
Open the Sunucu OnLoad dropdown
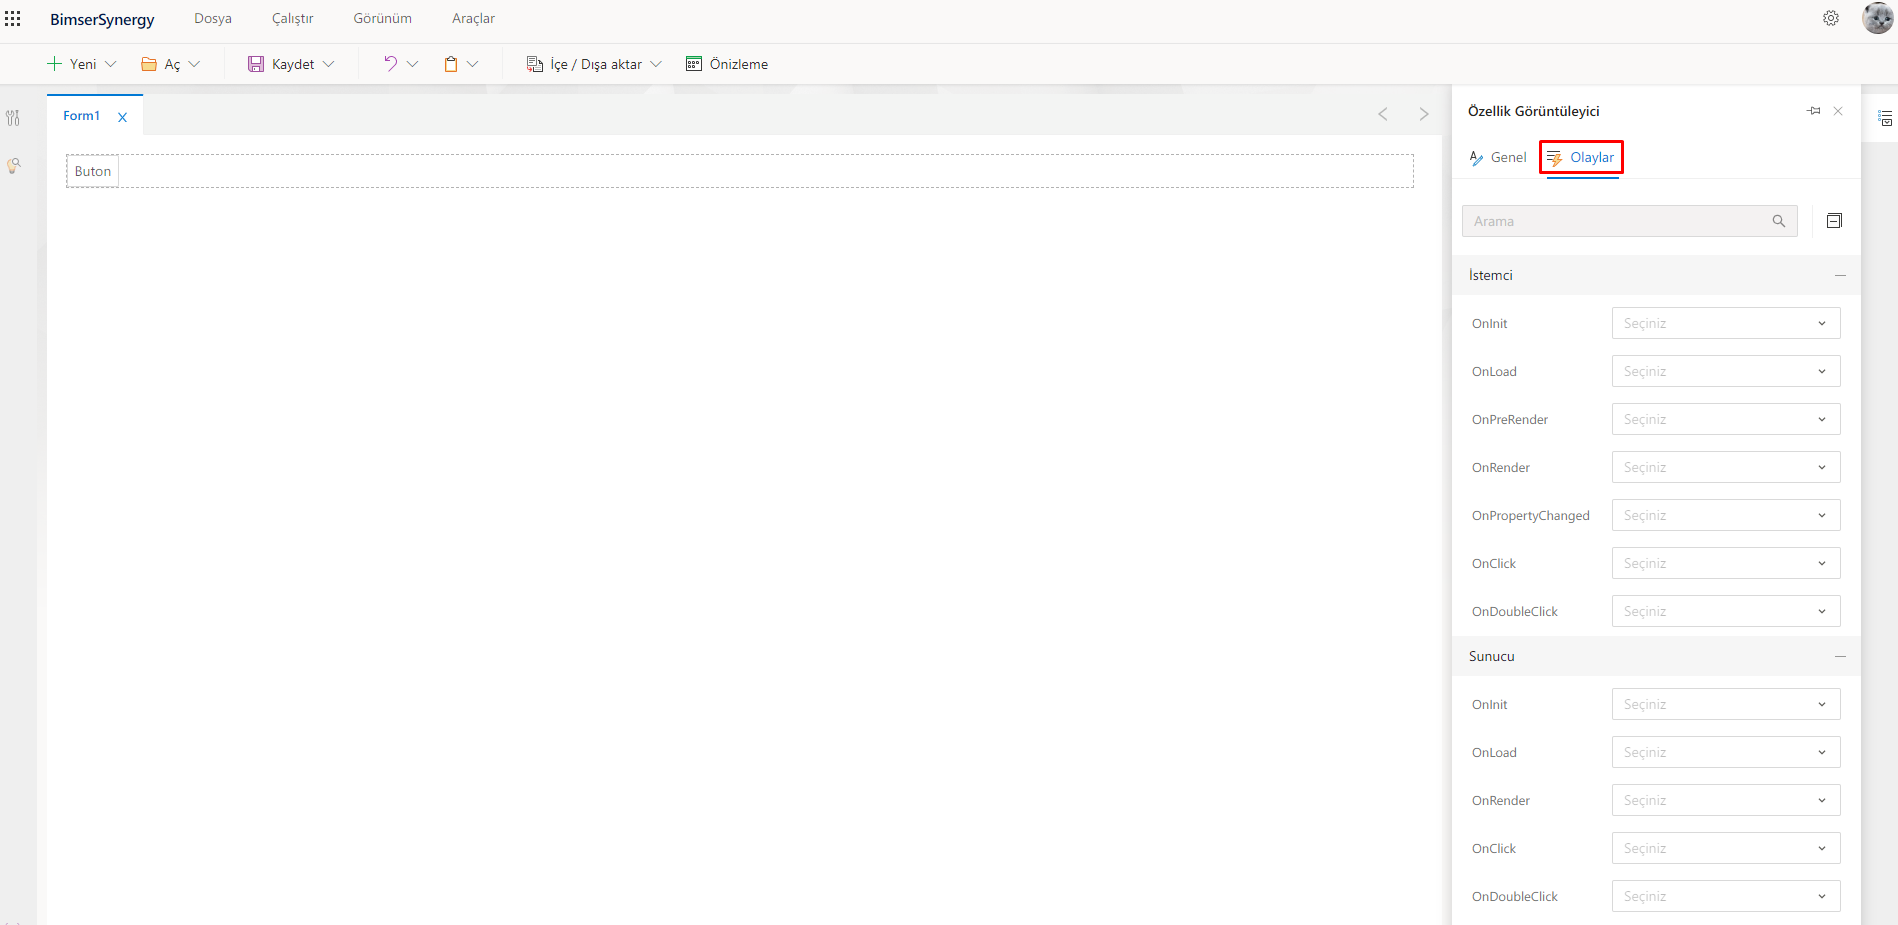pos(1726,752)
